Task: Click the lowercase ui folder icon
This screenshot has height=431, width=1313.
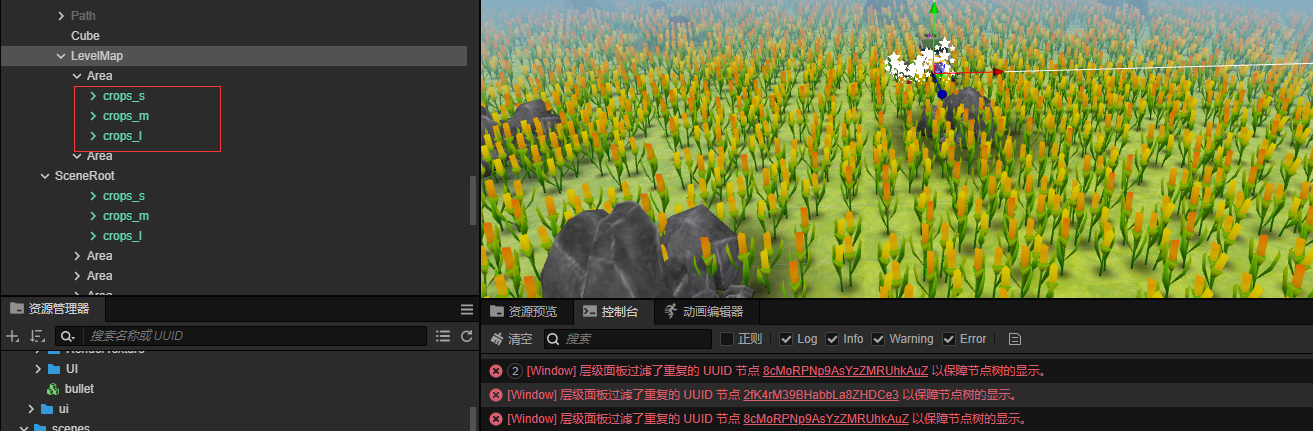Action: [48, 409]
